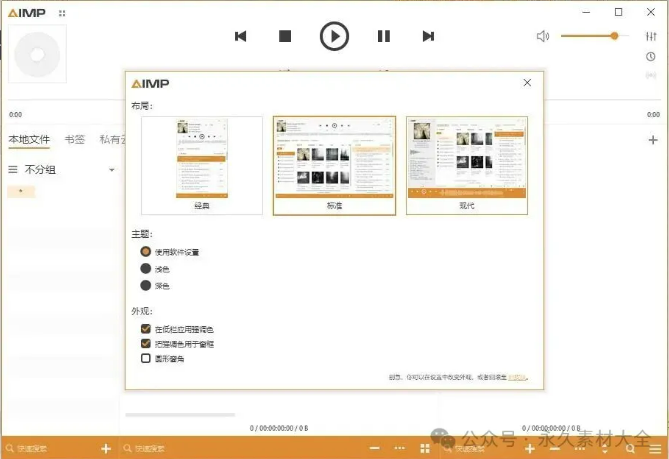Enable the 圆形窗角 checkbox
Image resolution: width=669 pixels, height=459 pixels.
[146, 358]
